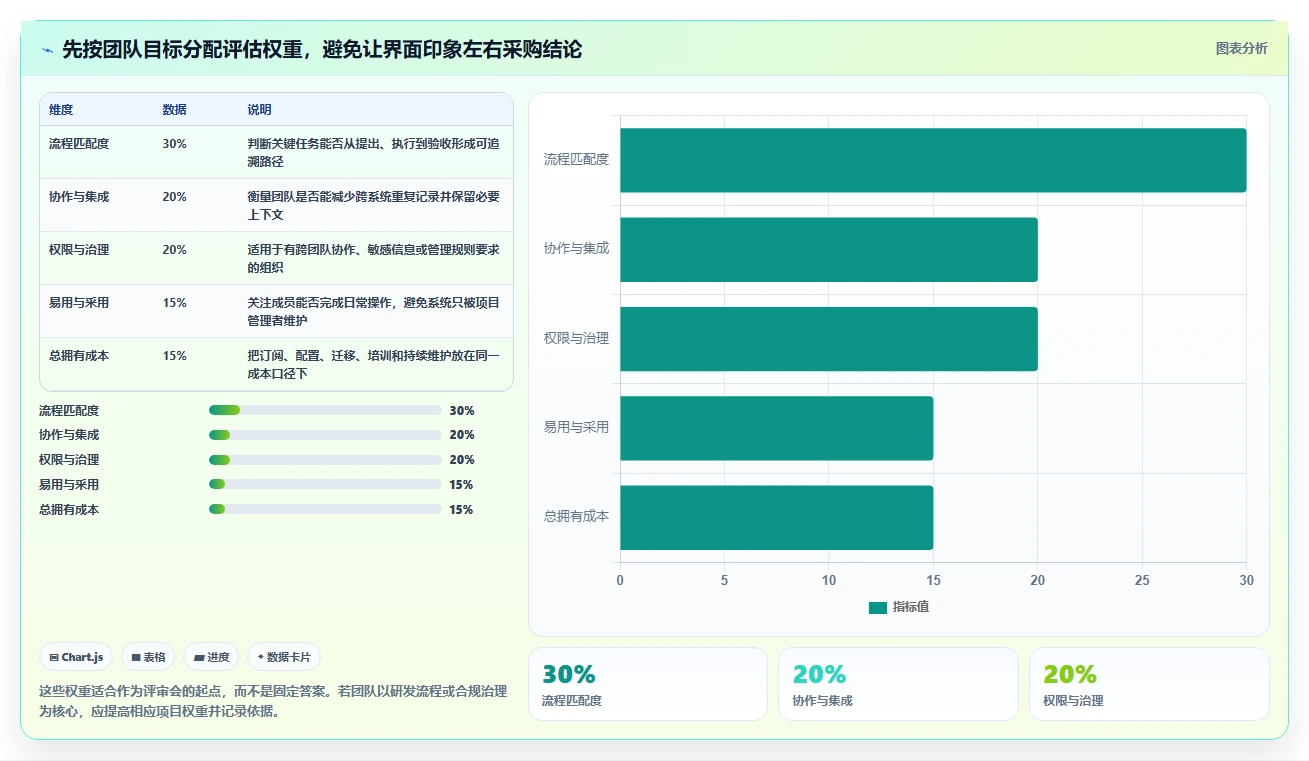Click 易用与采用 in the table

pyautogui.click(x=79, y=303)
